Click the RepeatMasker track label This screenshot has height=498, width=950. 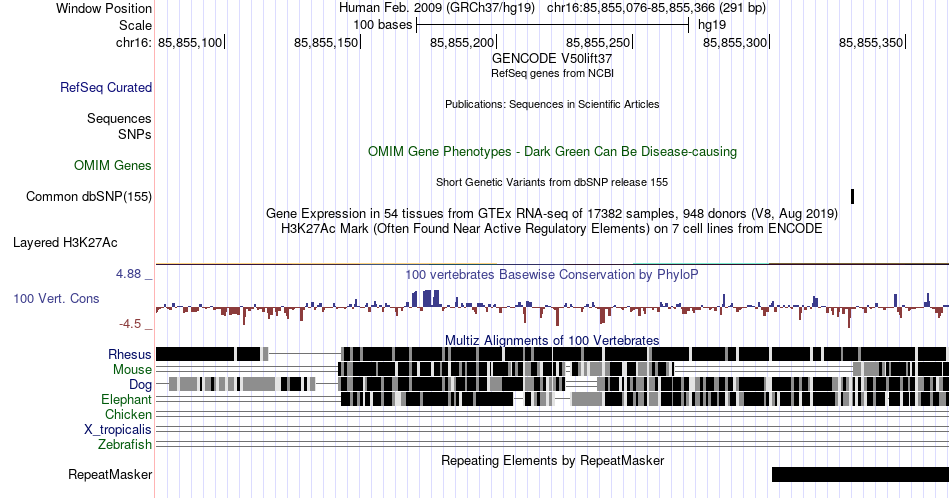click(110, 474)
